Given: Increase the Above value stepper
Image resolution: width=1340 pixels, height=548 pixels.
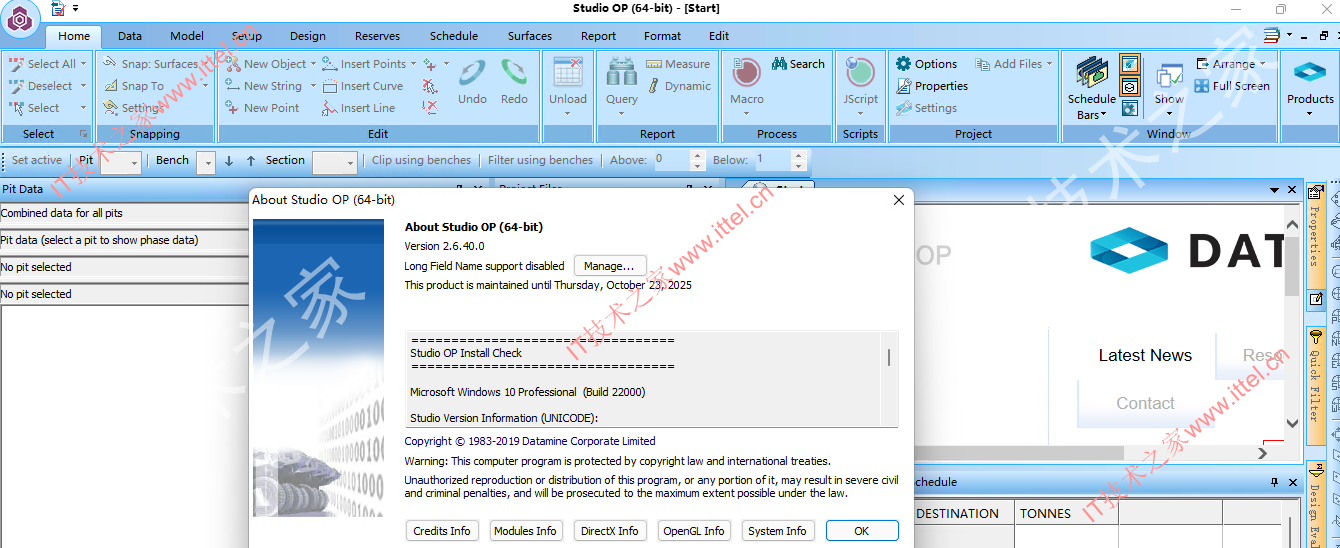Looking at the screenshot, I should tap(698, 155).
